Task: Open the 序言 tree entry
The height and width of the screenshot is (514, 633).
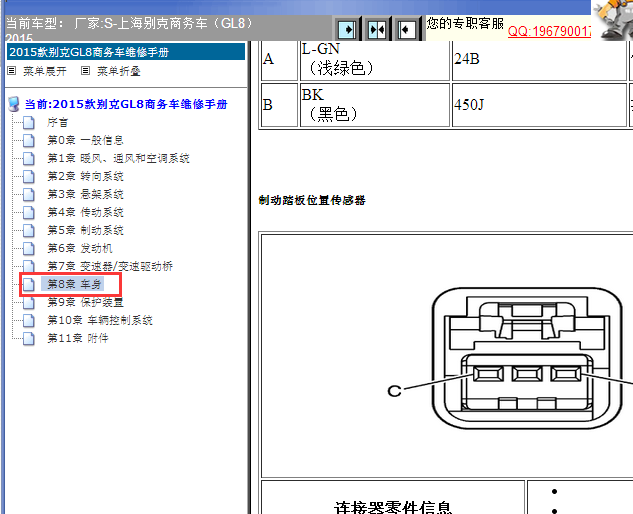Action: tap(58, 122)
